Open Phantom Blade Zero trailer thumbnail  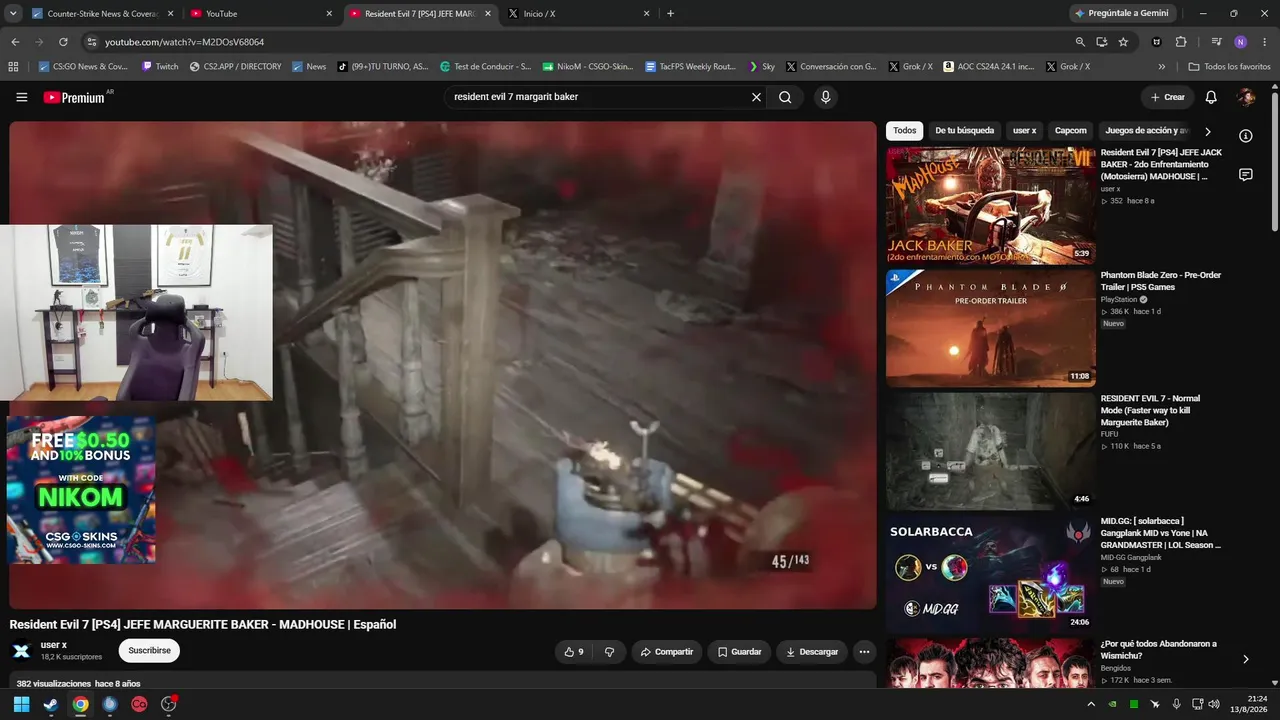tap(990, 328)
